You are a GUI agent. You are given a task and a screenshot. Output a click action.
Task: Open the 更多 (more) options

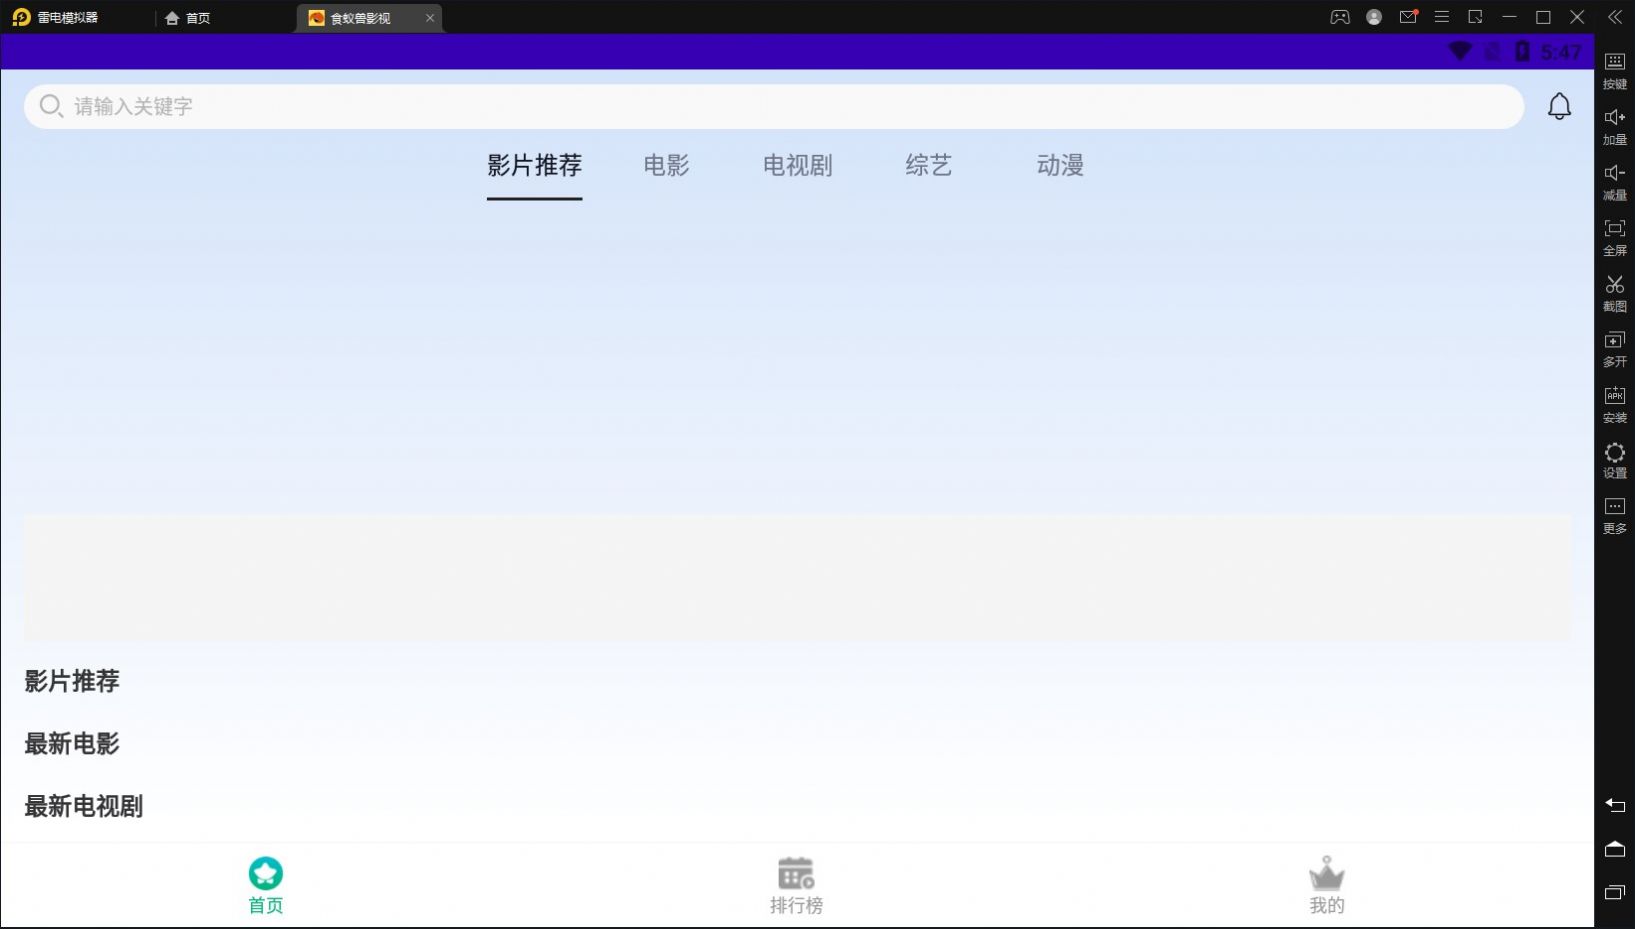point(1614,515)
